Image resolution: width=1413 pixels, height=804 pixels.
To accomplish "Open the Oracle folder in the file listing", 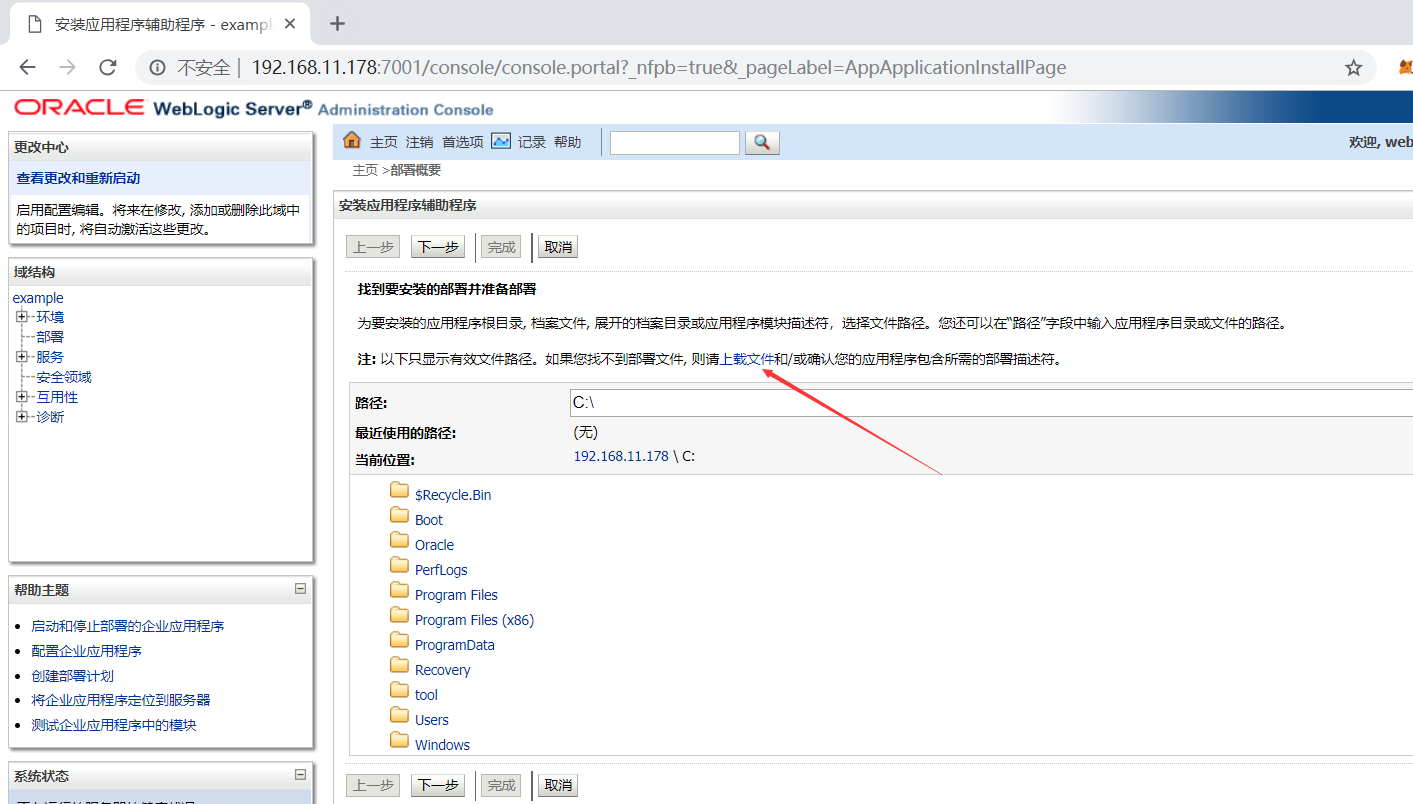I will 434,544.
